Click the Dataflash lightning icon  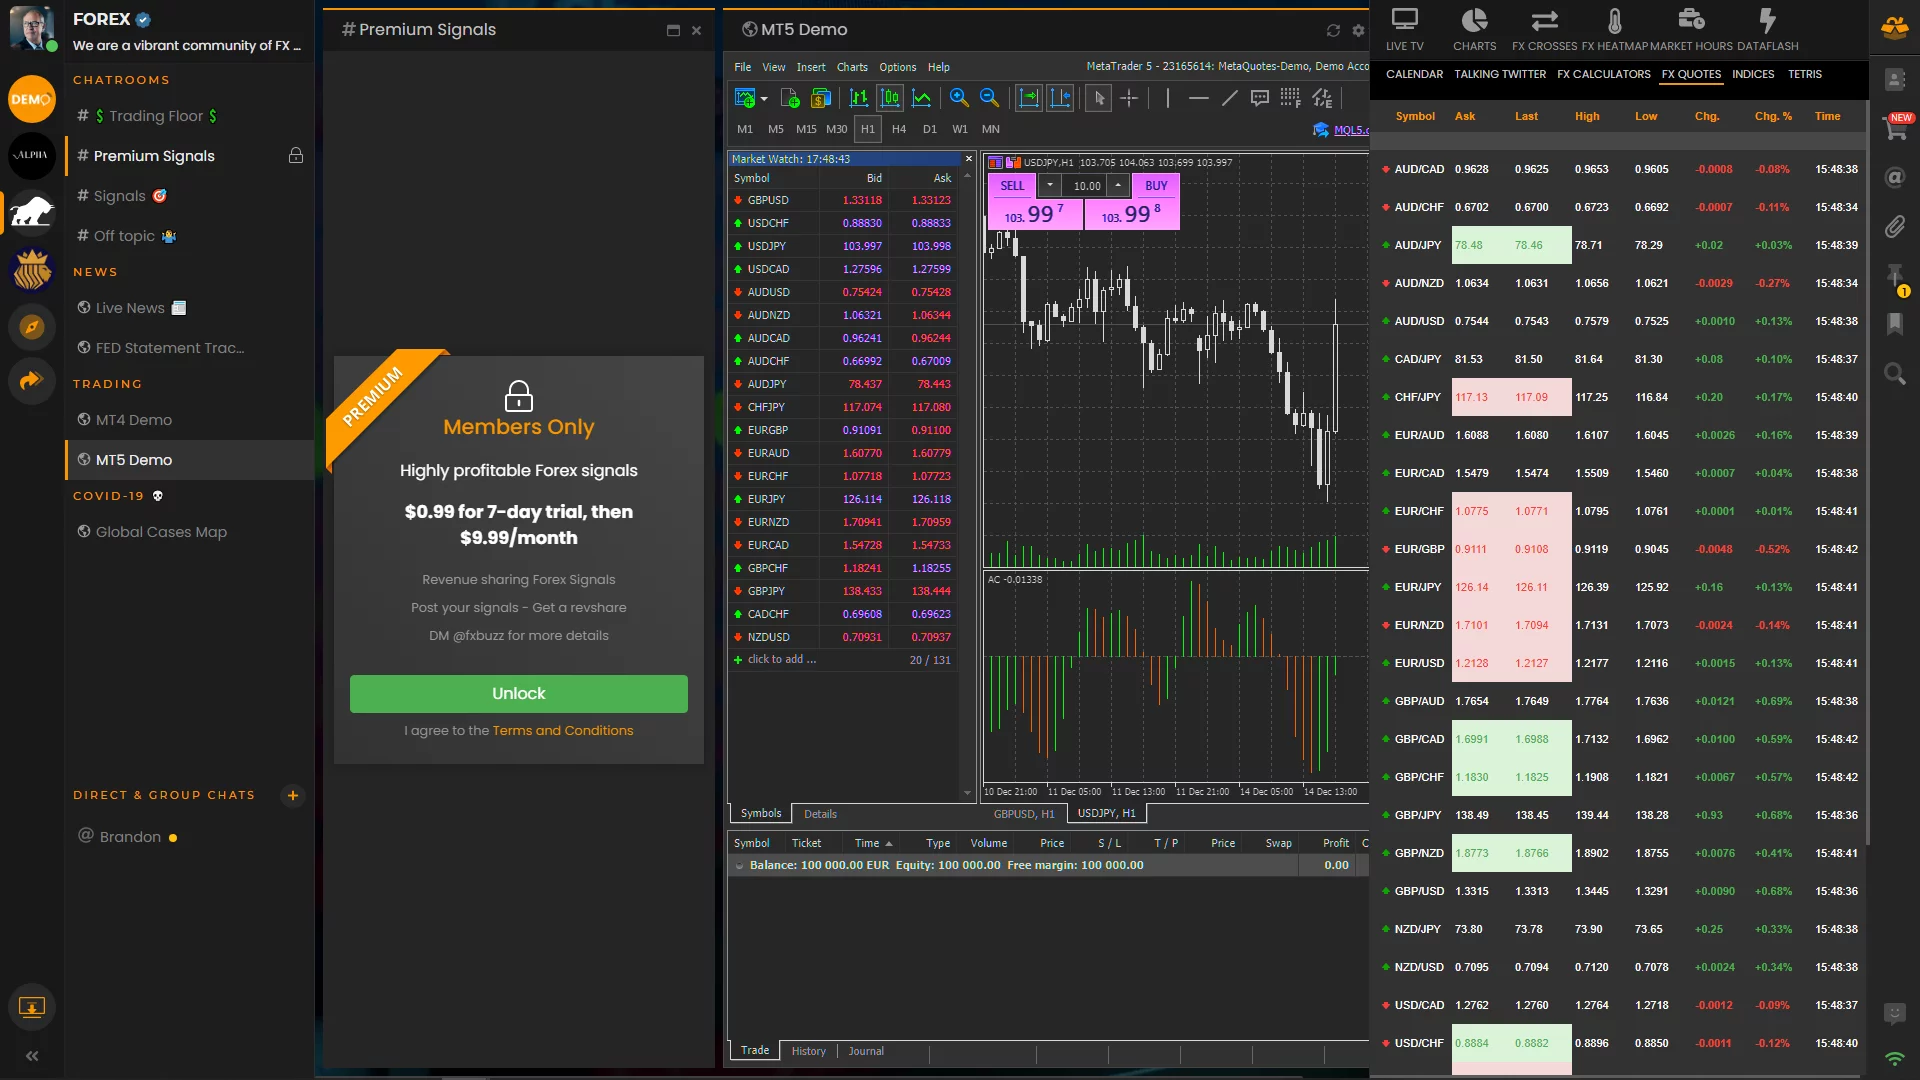pyautogui.click(x=1767, y=21)
